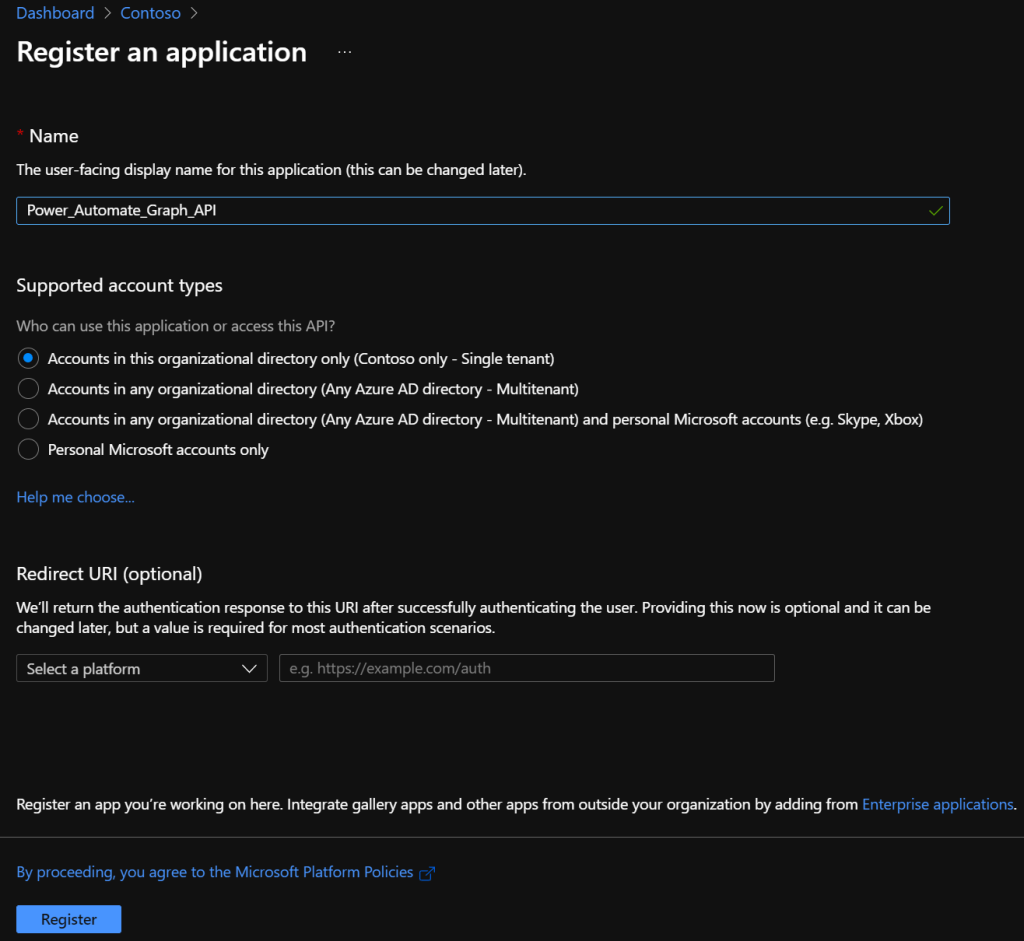Navigate to Contoso in the breadcrumb
Viewport: 1024px width, 941px height.
coord(152,14)
